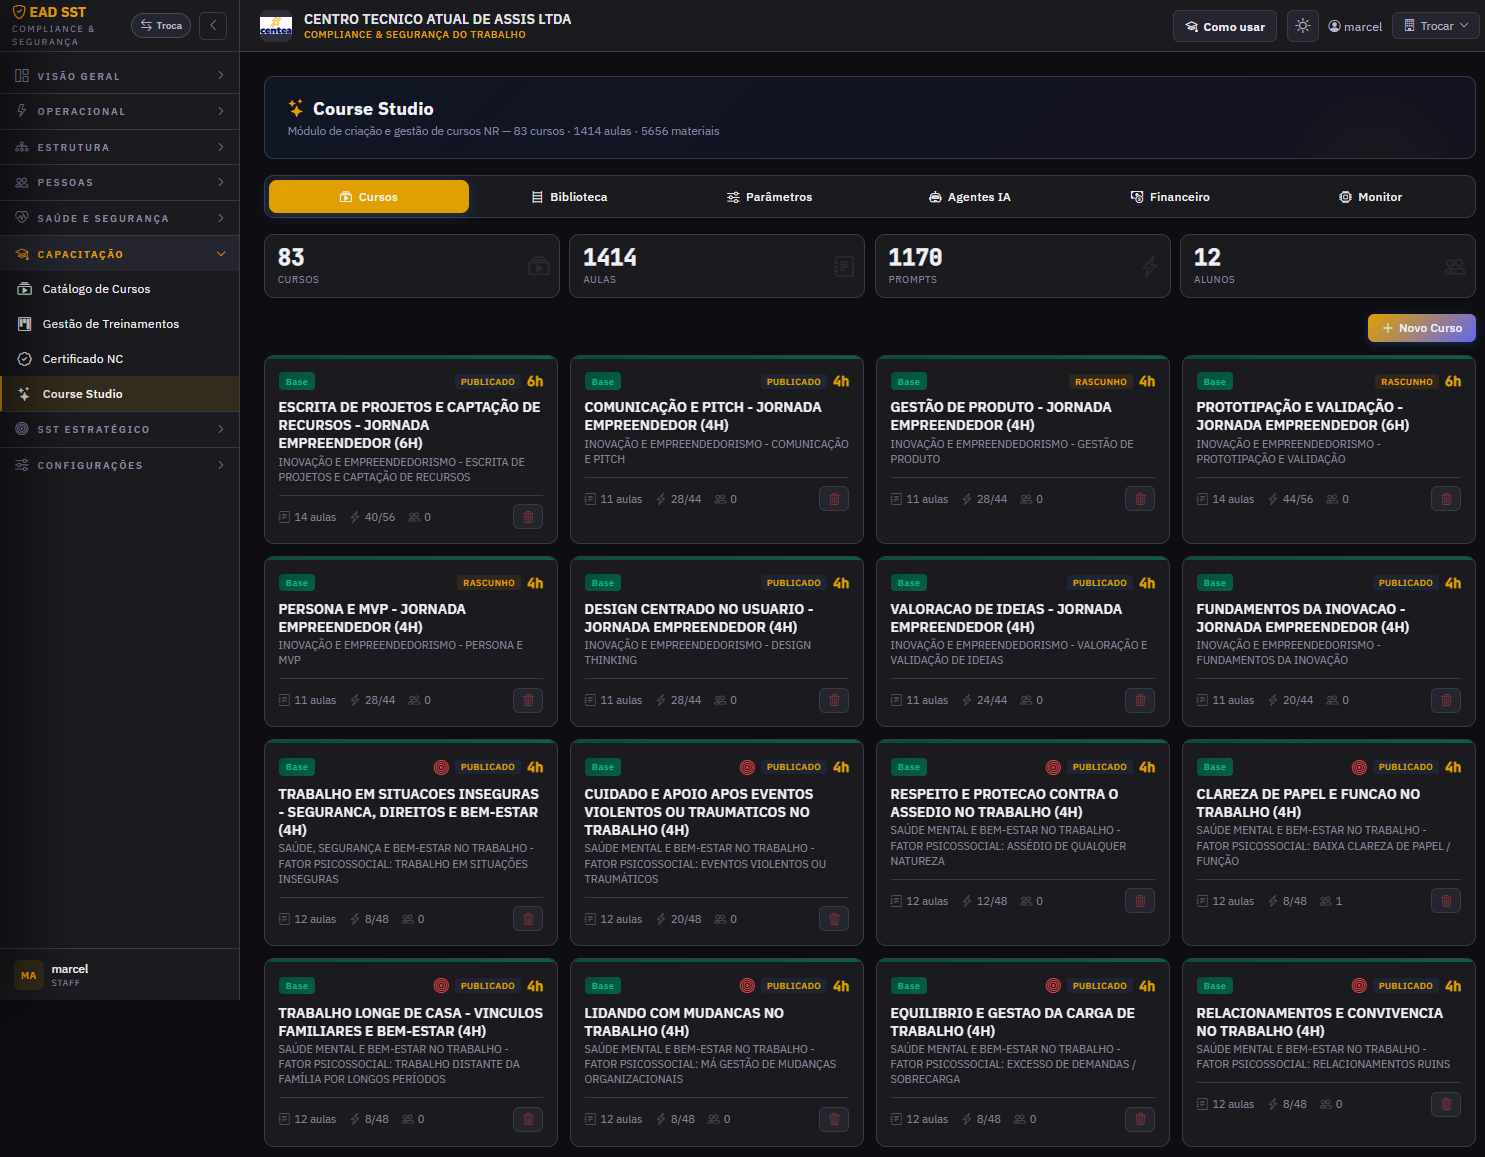Open the Monitor tab
This screenshot has height=1157, width=1485.
pos(1371,197)
